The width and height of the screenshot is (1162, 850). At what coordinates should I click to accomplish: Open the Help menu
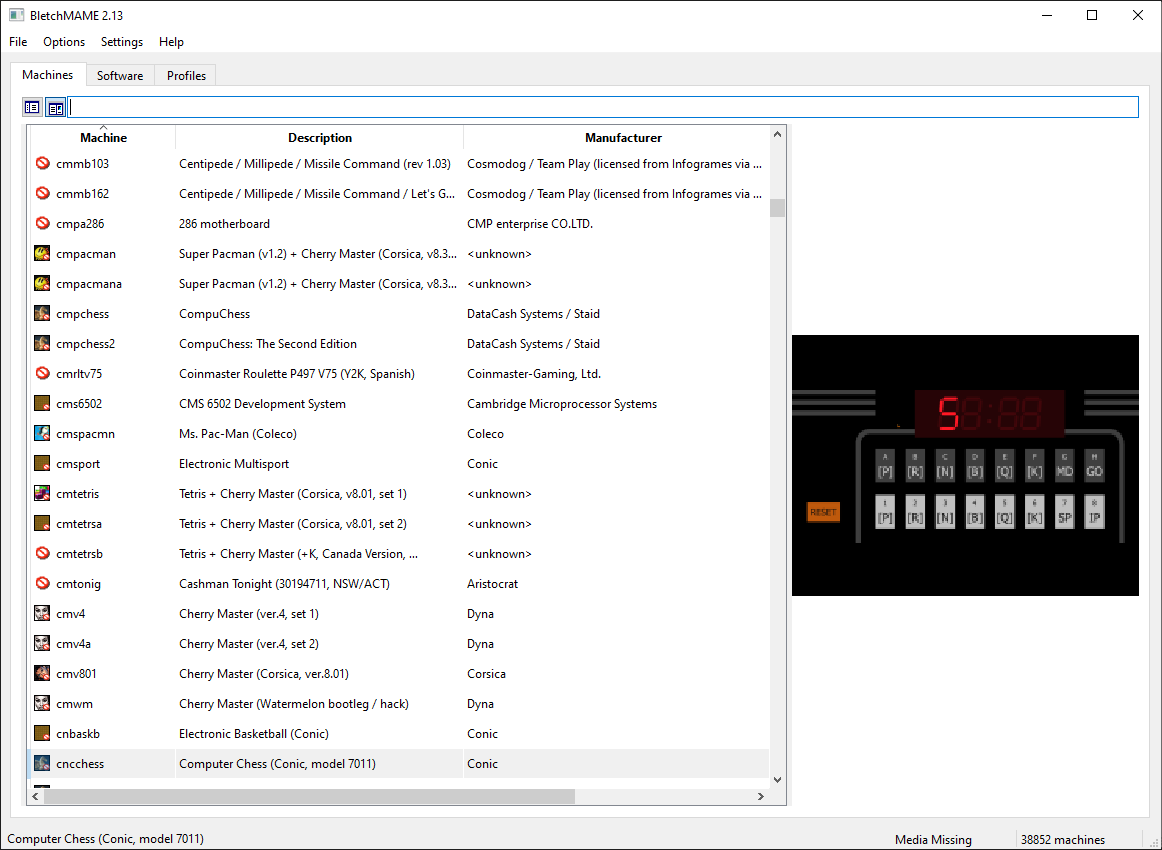pyautogui.click(x=171, y=41)
